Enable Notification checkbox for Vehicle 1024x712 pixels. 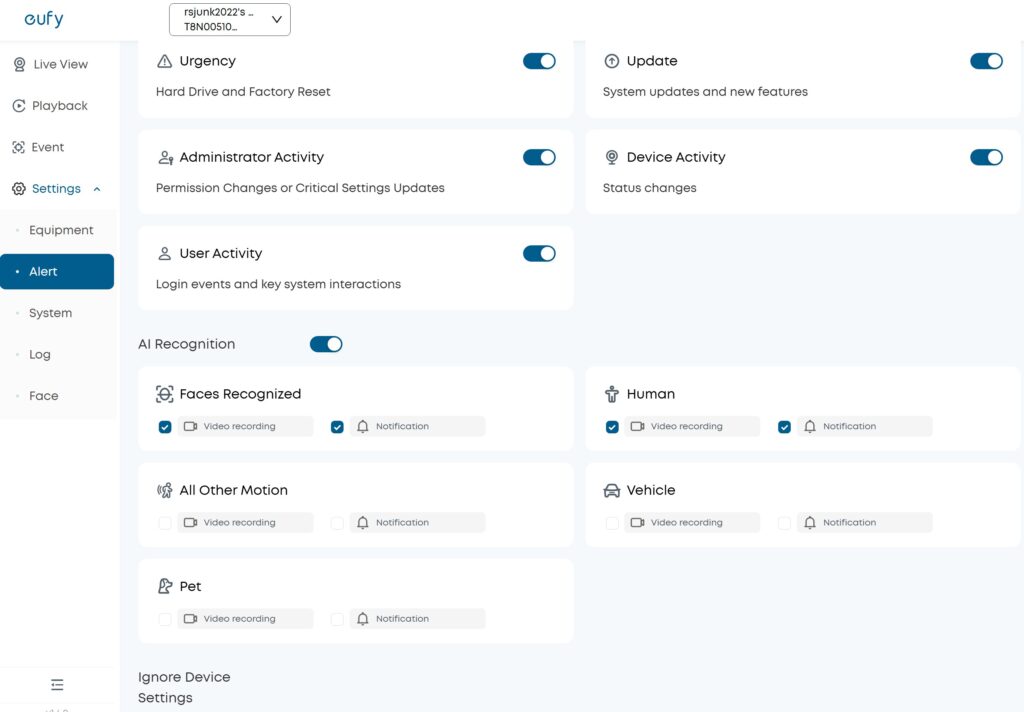tap(785, 523)
